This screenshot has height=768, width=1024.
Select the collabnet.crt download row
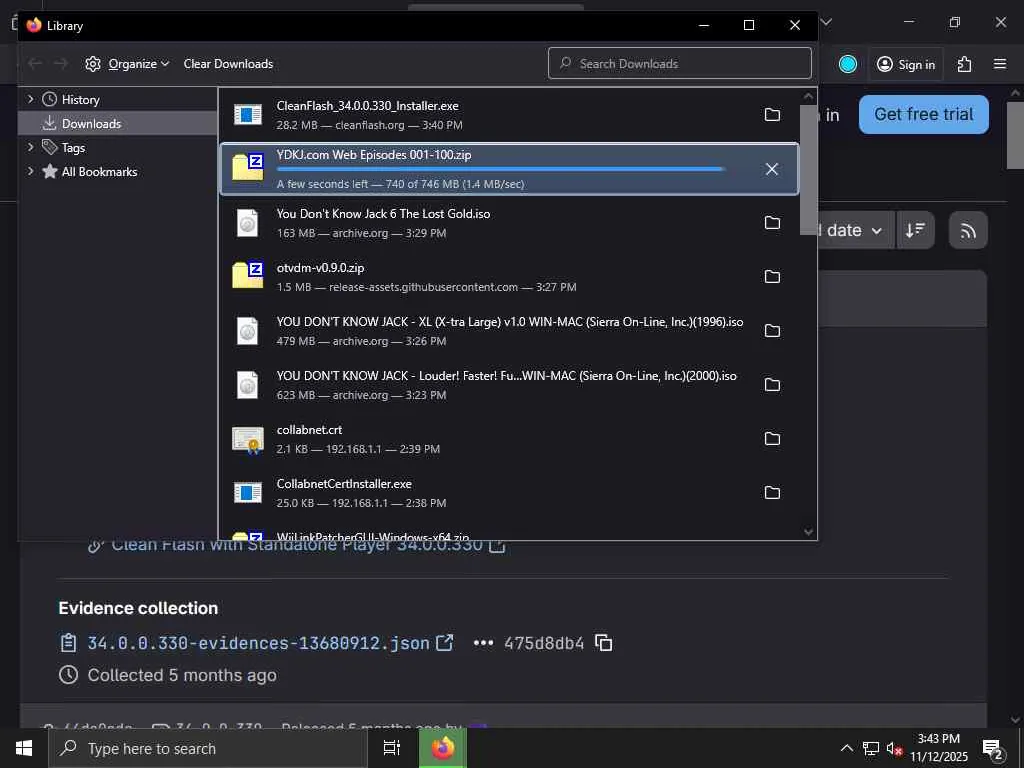point(509,439)
